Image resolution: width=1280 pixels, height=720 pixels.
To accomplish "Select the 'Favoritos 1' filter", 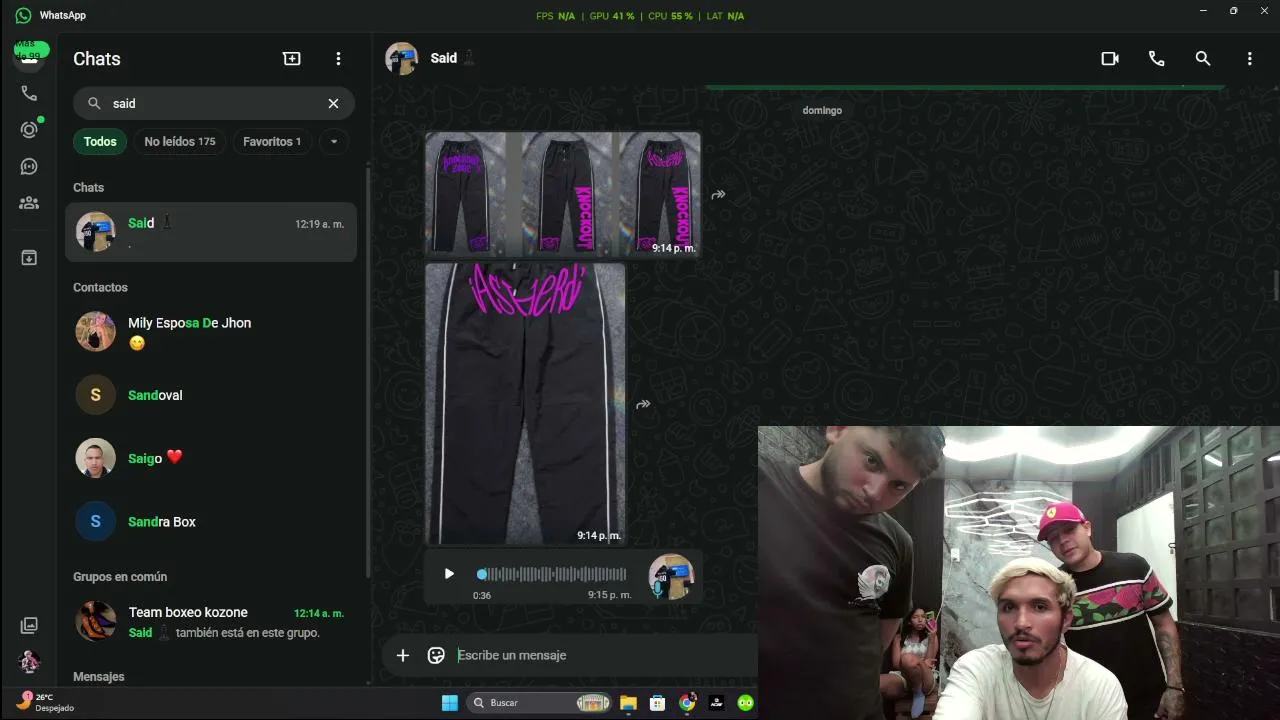I will tap(272, 142).
